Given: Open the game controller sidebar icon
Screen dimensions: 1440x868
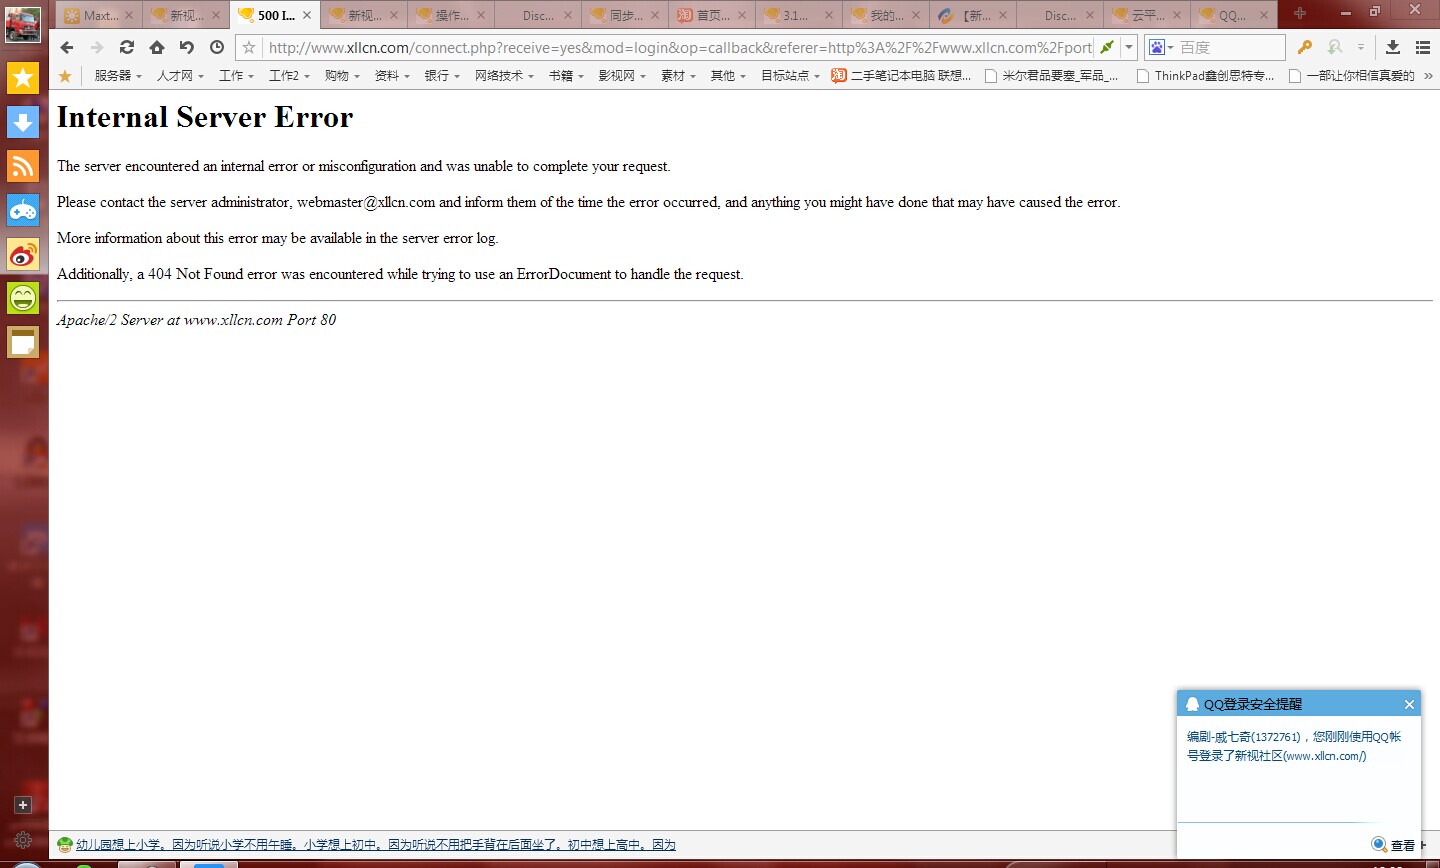Looking at the screenshot, I should point(23,210).
